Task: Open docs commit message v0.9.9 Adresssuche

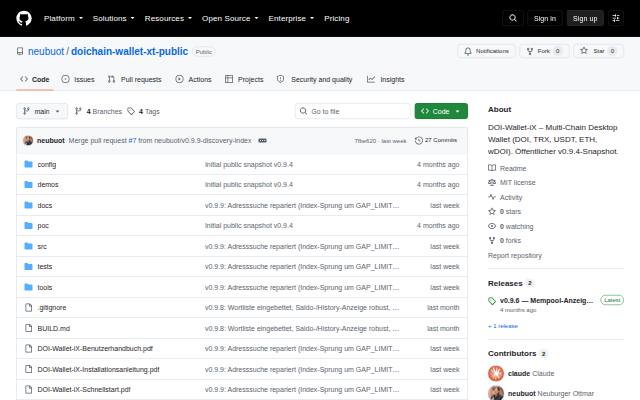Action: tap(302, 205)
